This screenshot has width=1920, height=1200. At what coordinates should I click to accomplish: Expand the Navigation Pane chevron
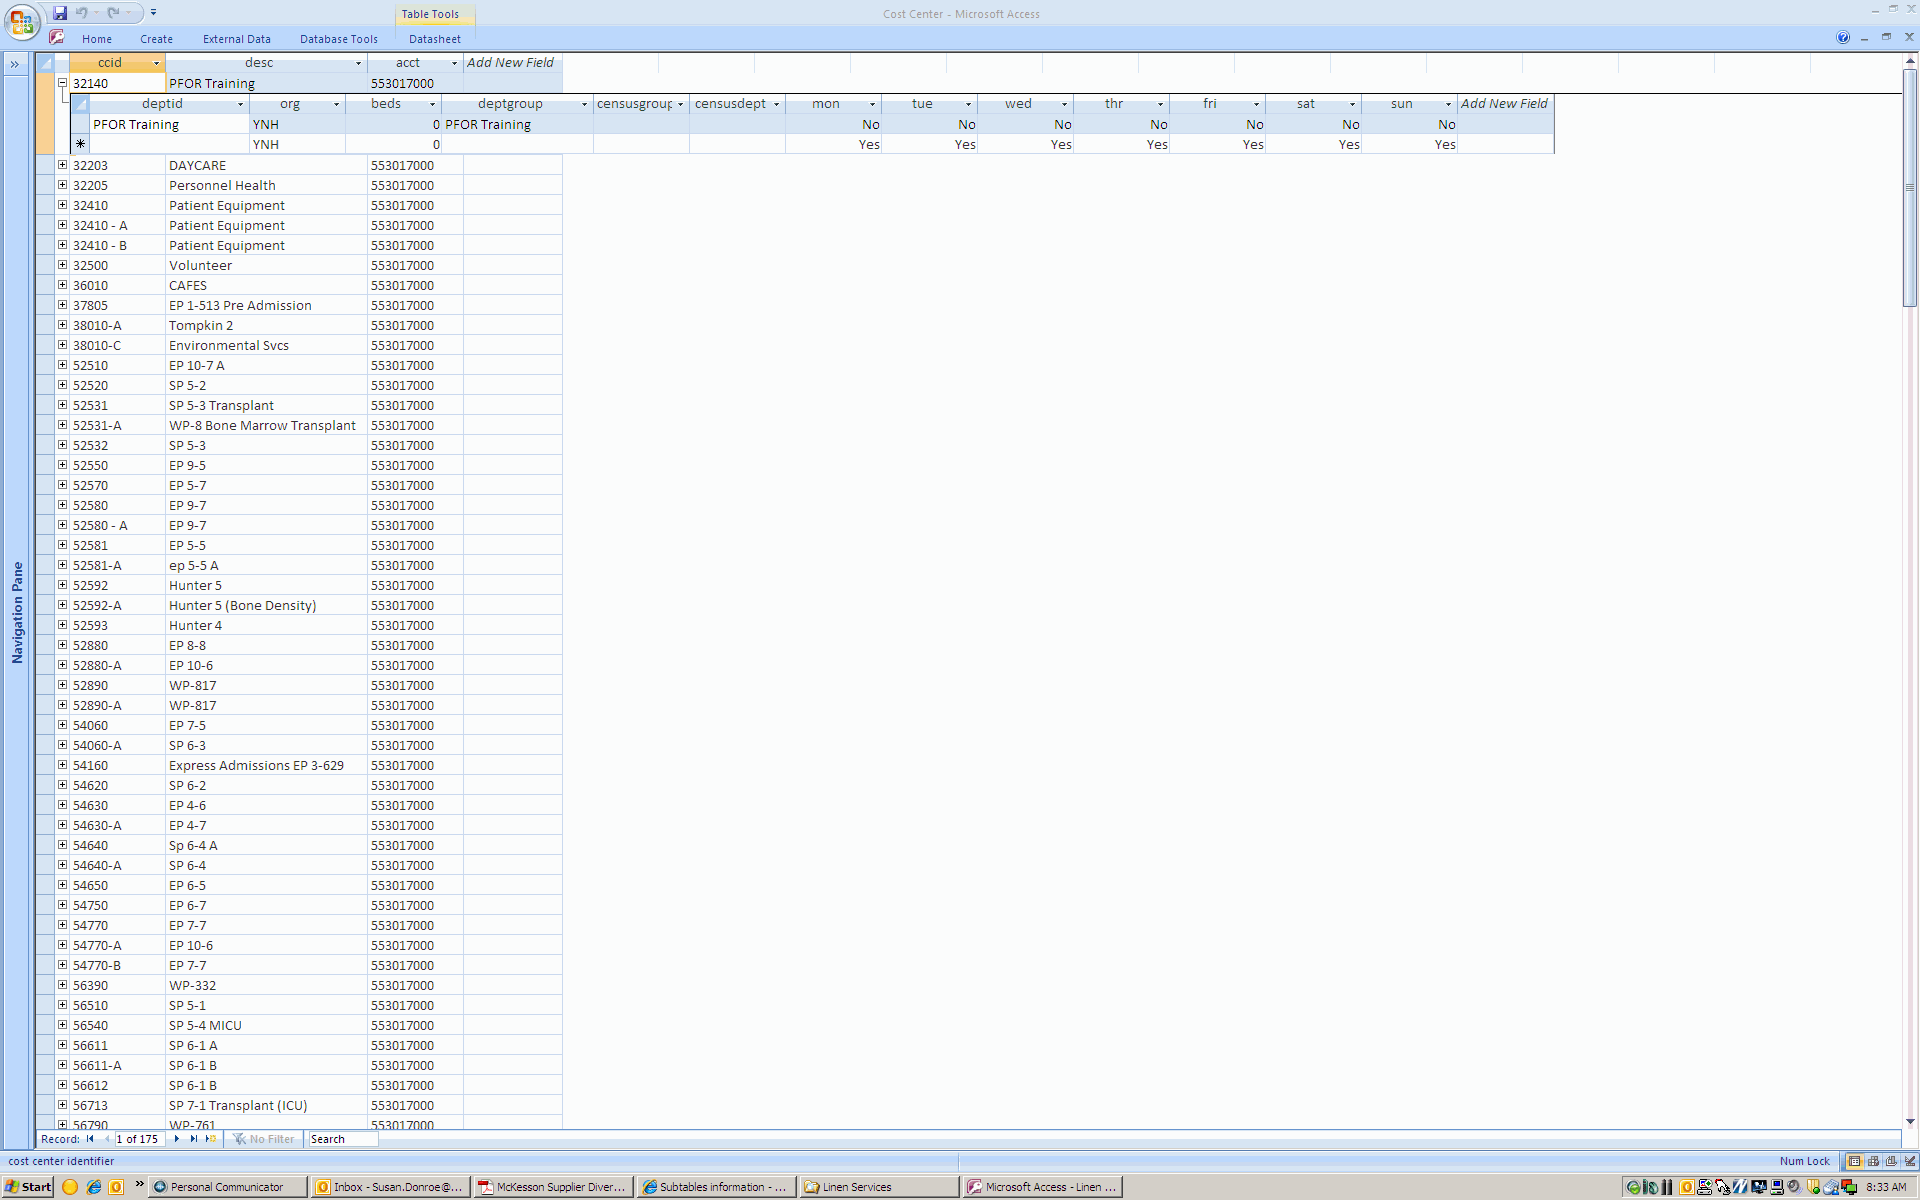[x=15, y=64]
